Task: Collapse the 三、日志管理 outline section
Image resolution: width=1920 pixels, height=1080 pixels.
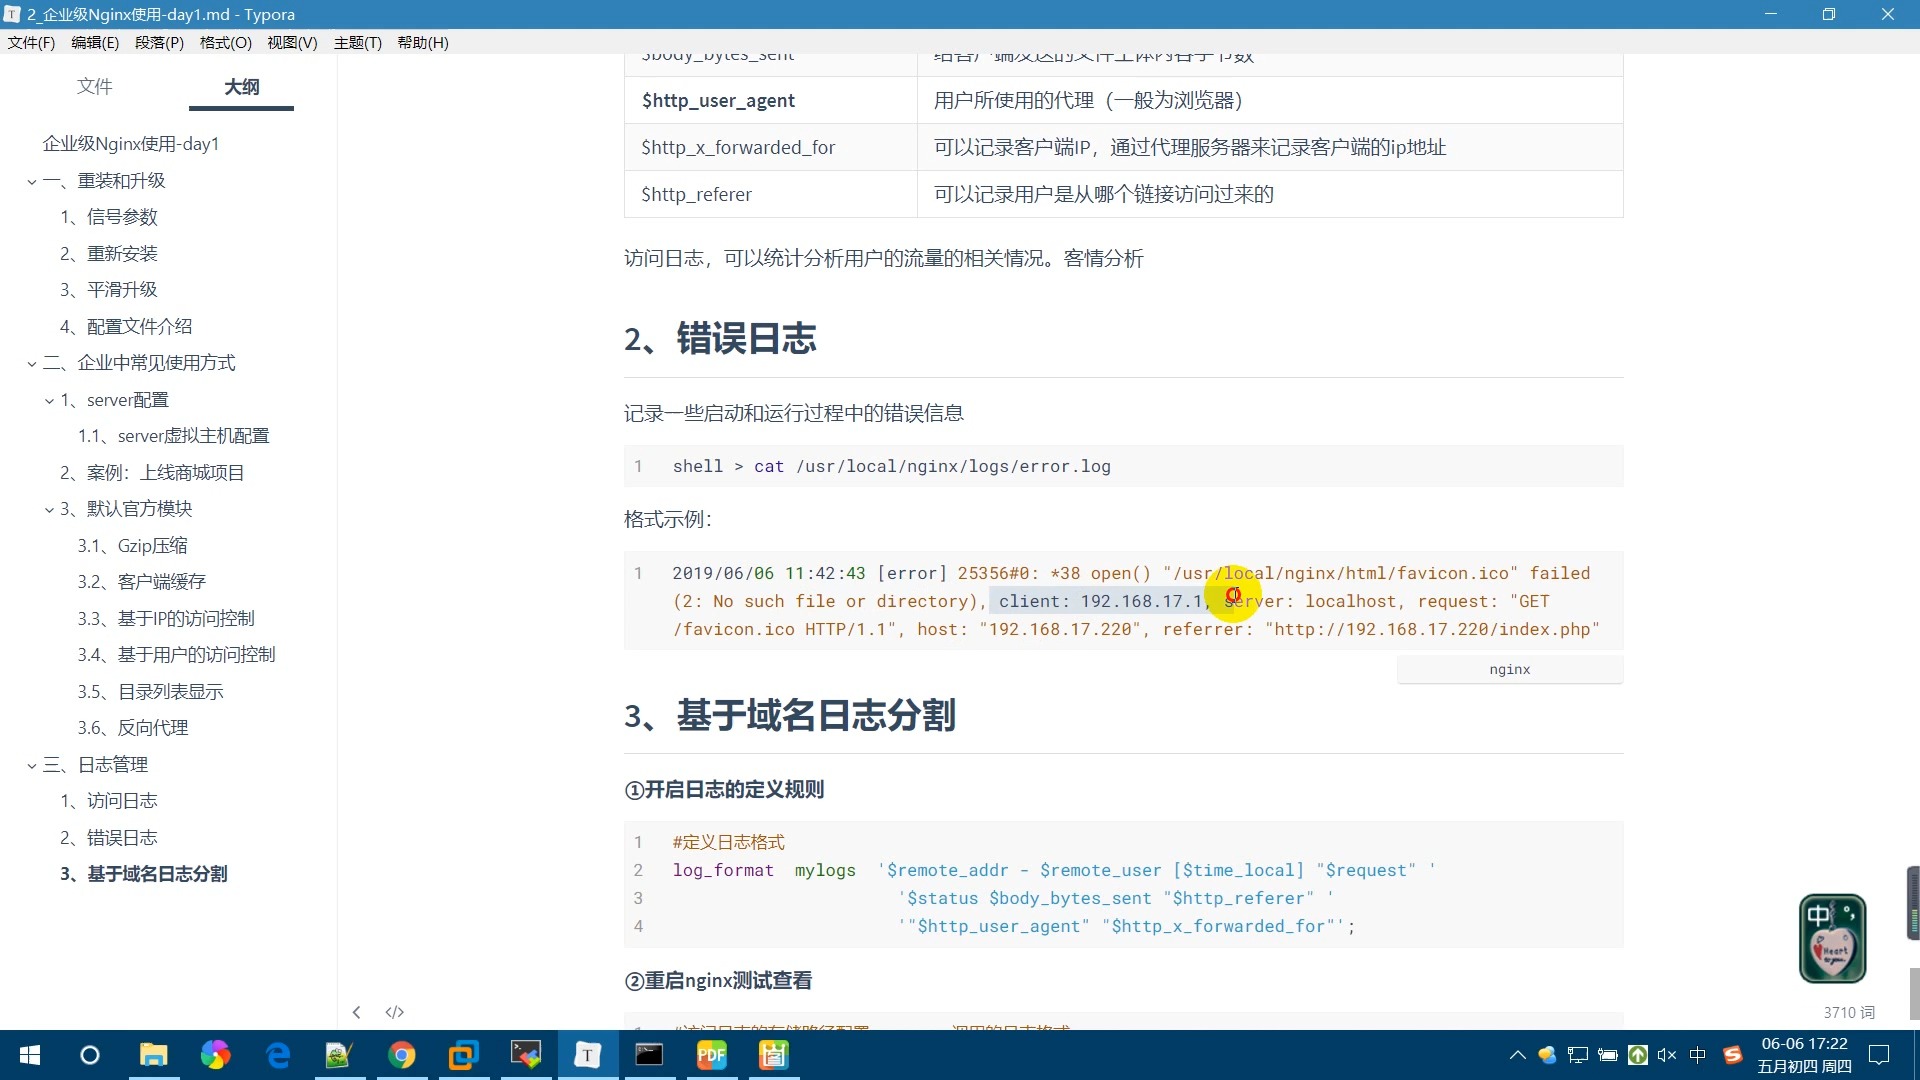Action: [x=32, y=766]
